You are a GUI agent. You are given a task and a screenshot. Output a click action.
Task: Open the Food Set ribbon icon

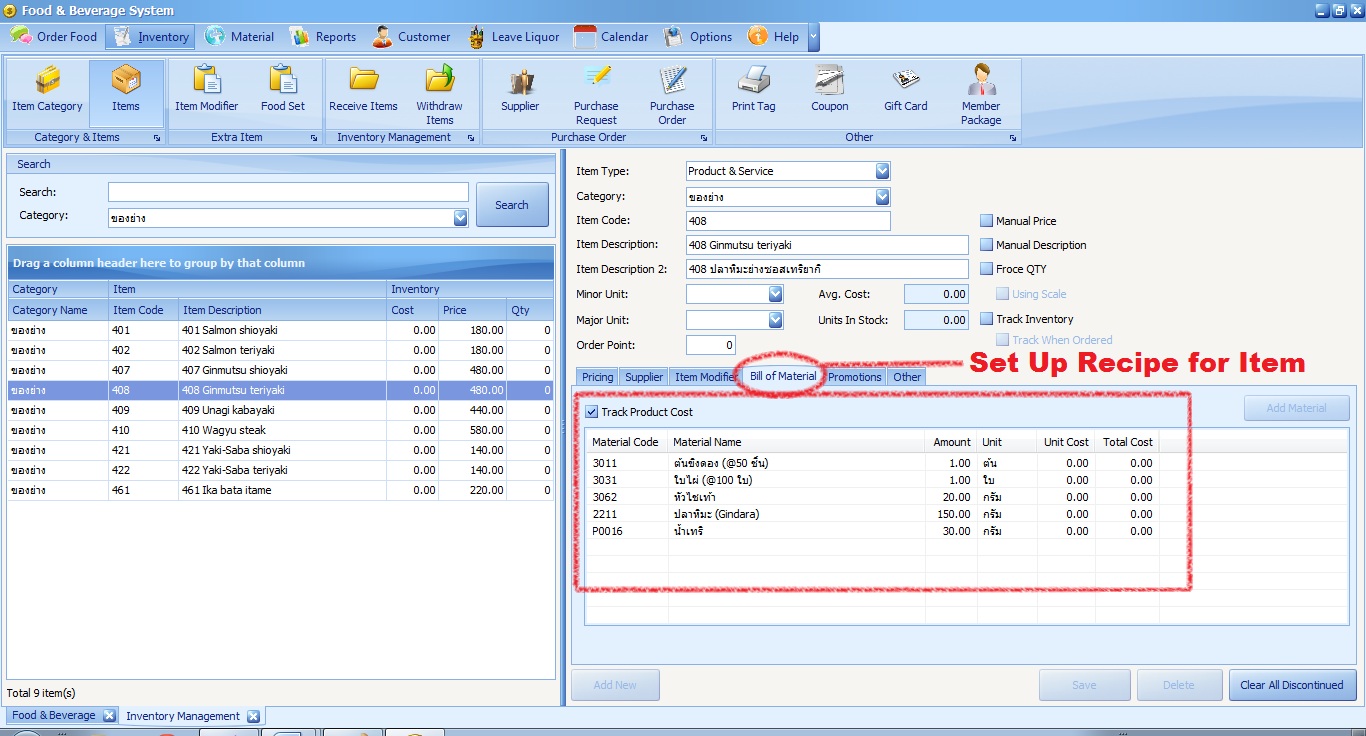tap(283, 92)
